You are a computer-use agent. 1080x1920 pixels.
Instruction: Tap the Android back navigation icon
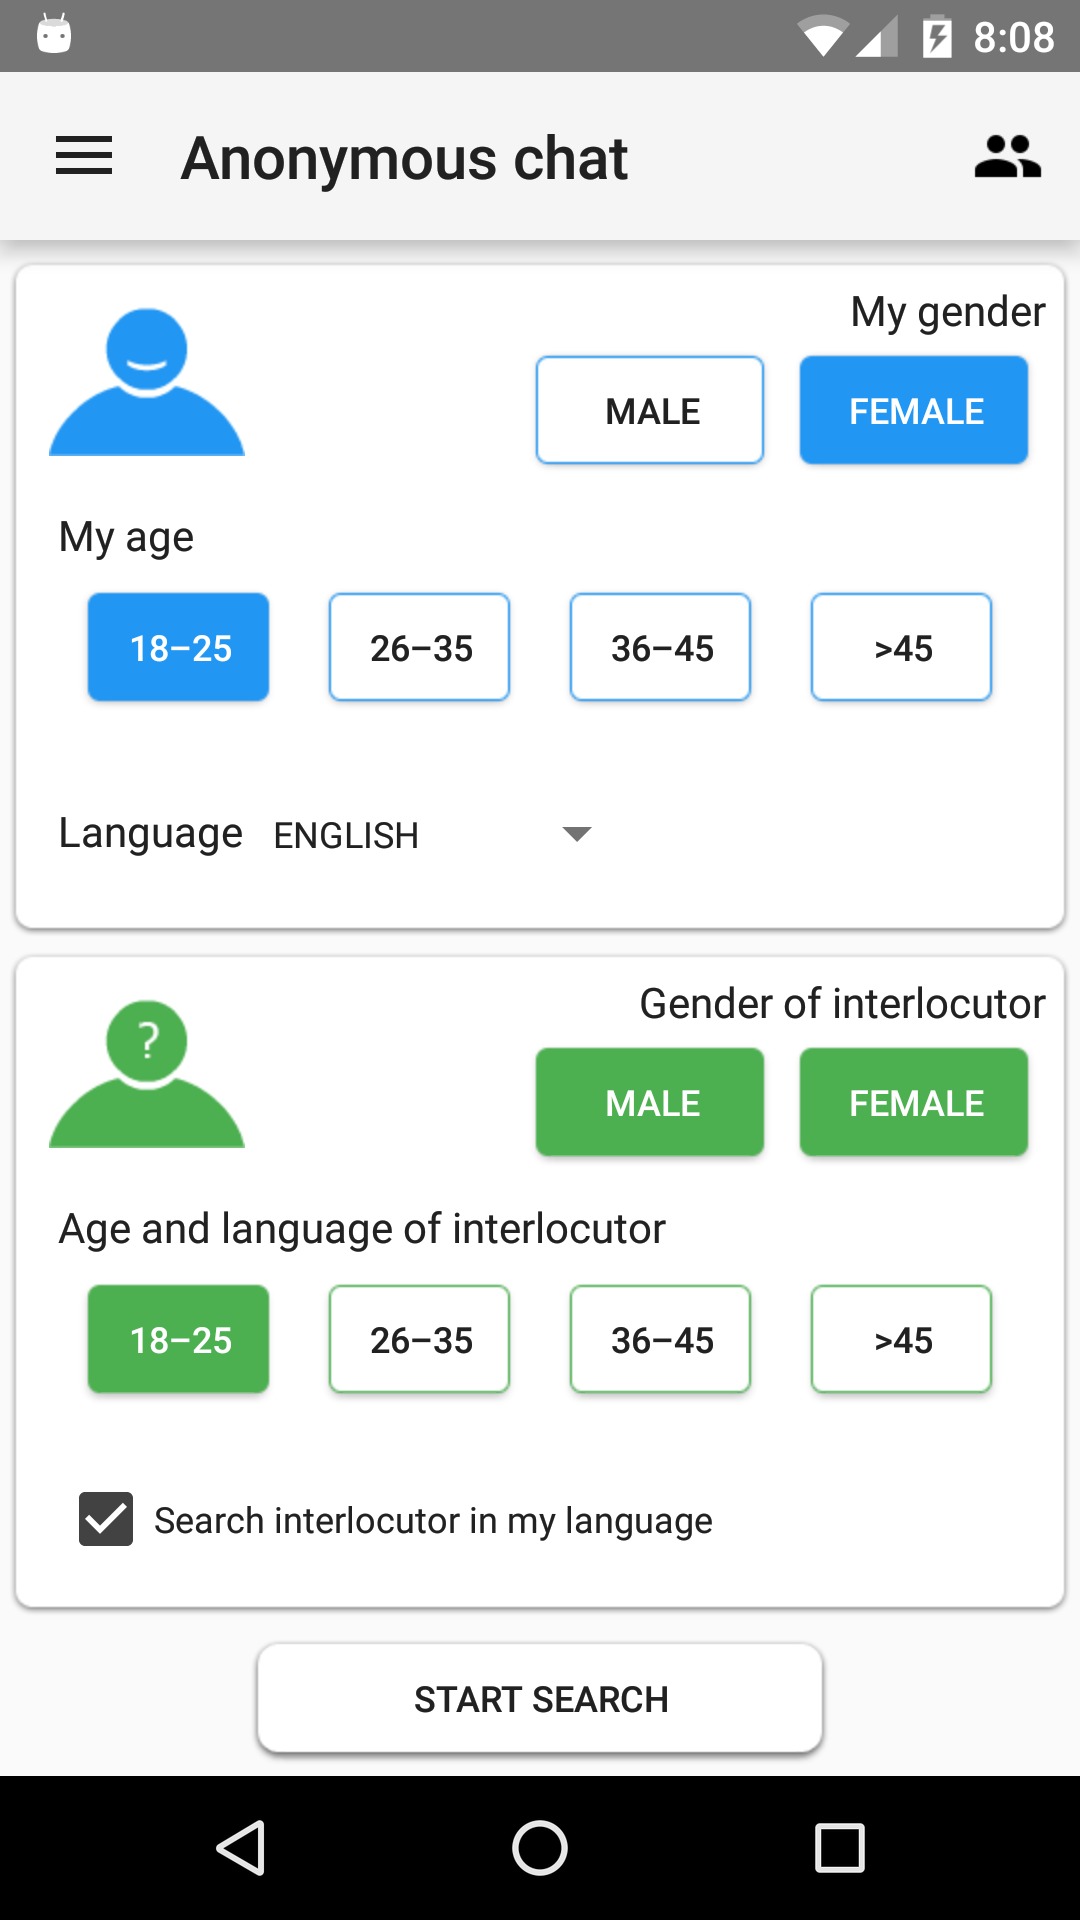[x=240, y=1847]
